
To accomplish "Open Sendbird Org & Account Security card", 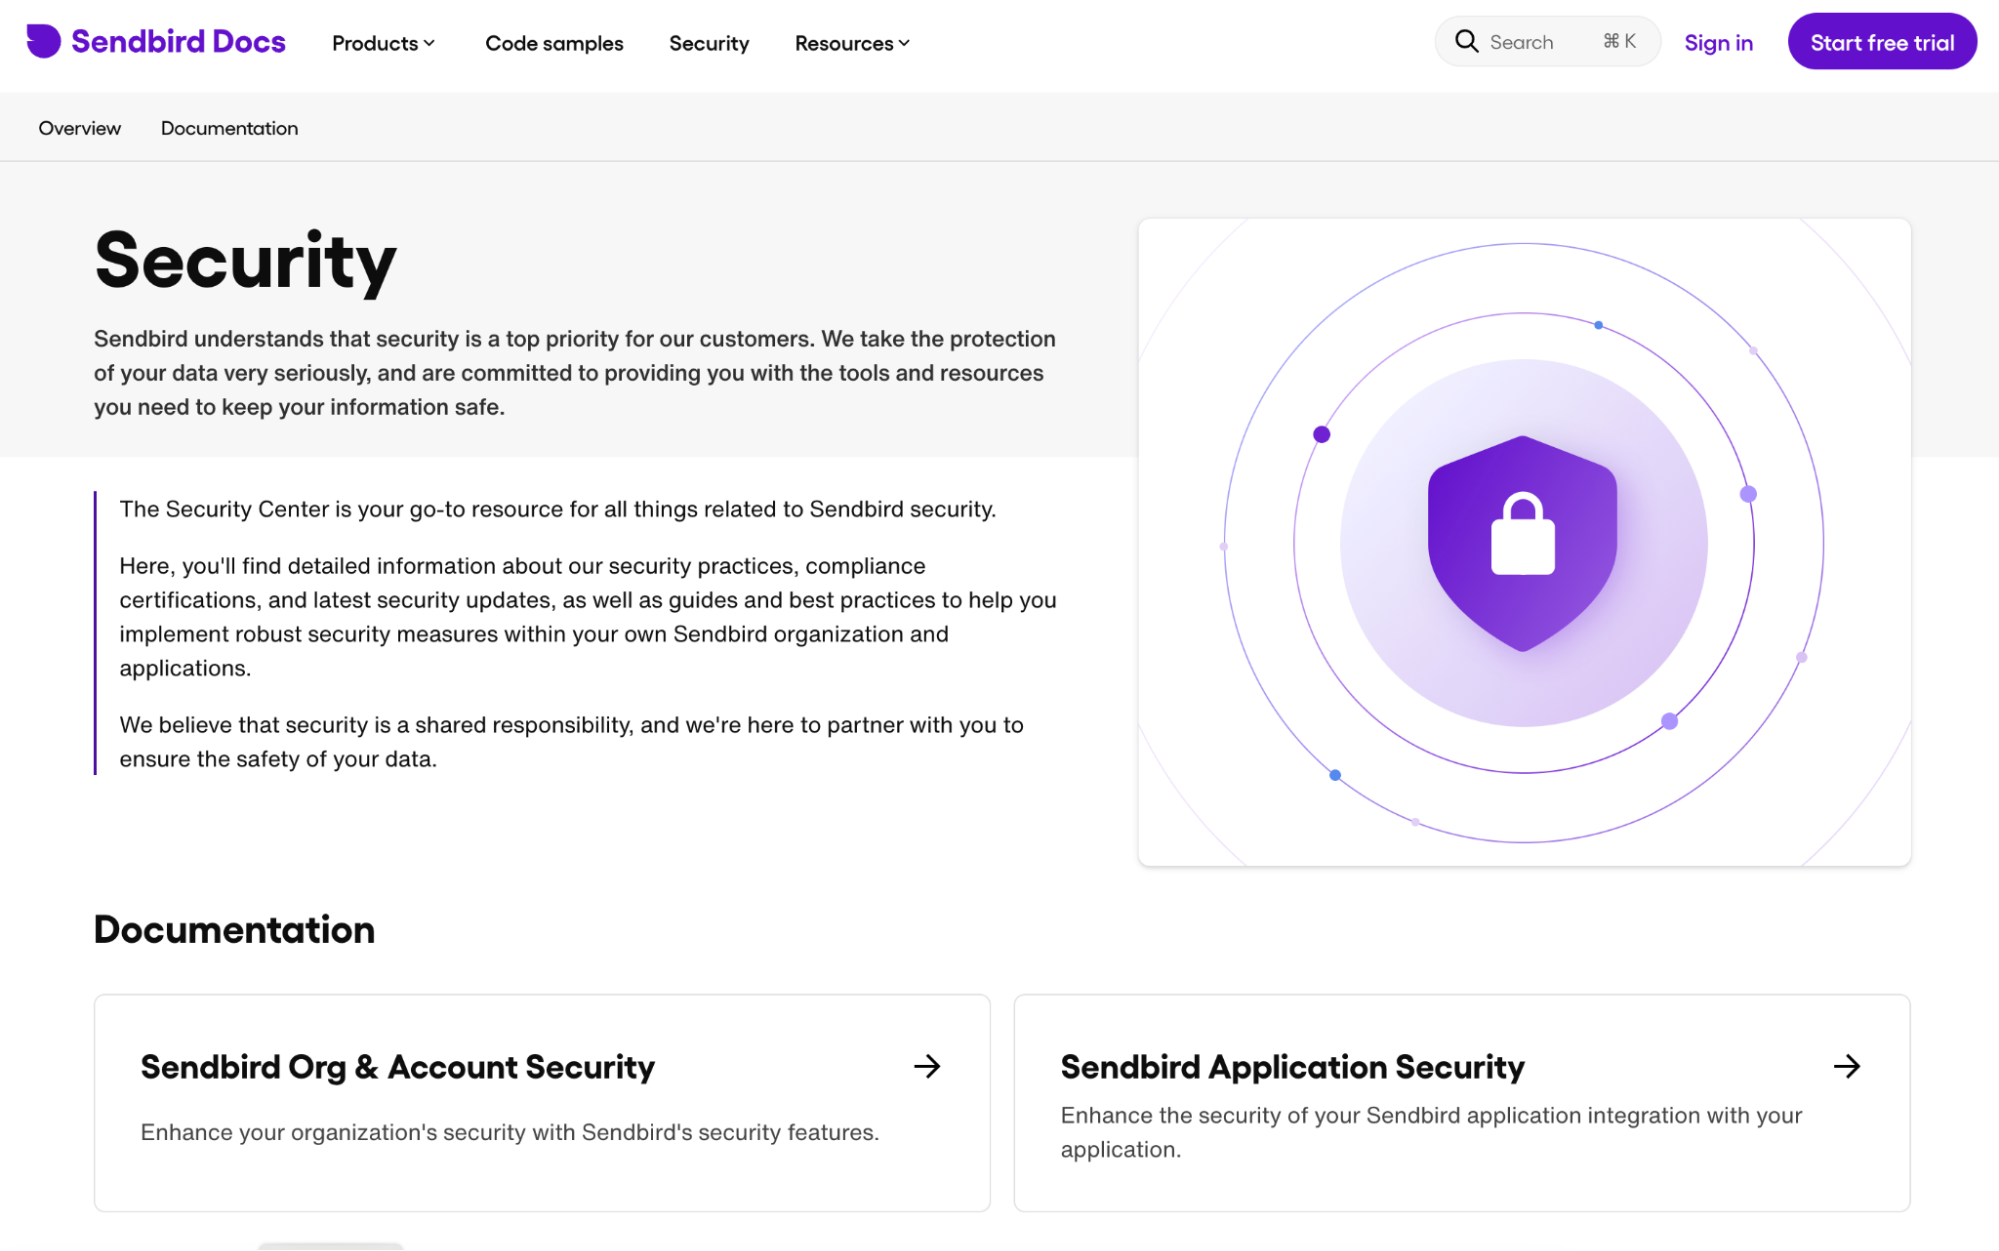I will tap(542, 1102).
